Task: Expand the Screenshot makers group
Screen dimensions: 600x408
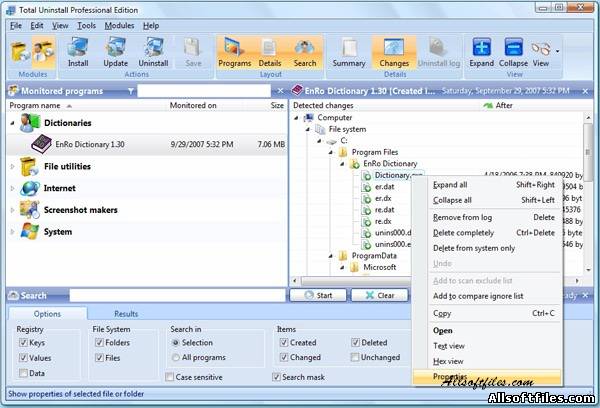Action: (12, 210)
